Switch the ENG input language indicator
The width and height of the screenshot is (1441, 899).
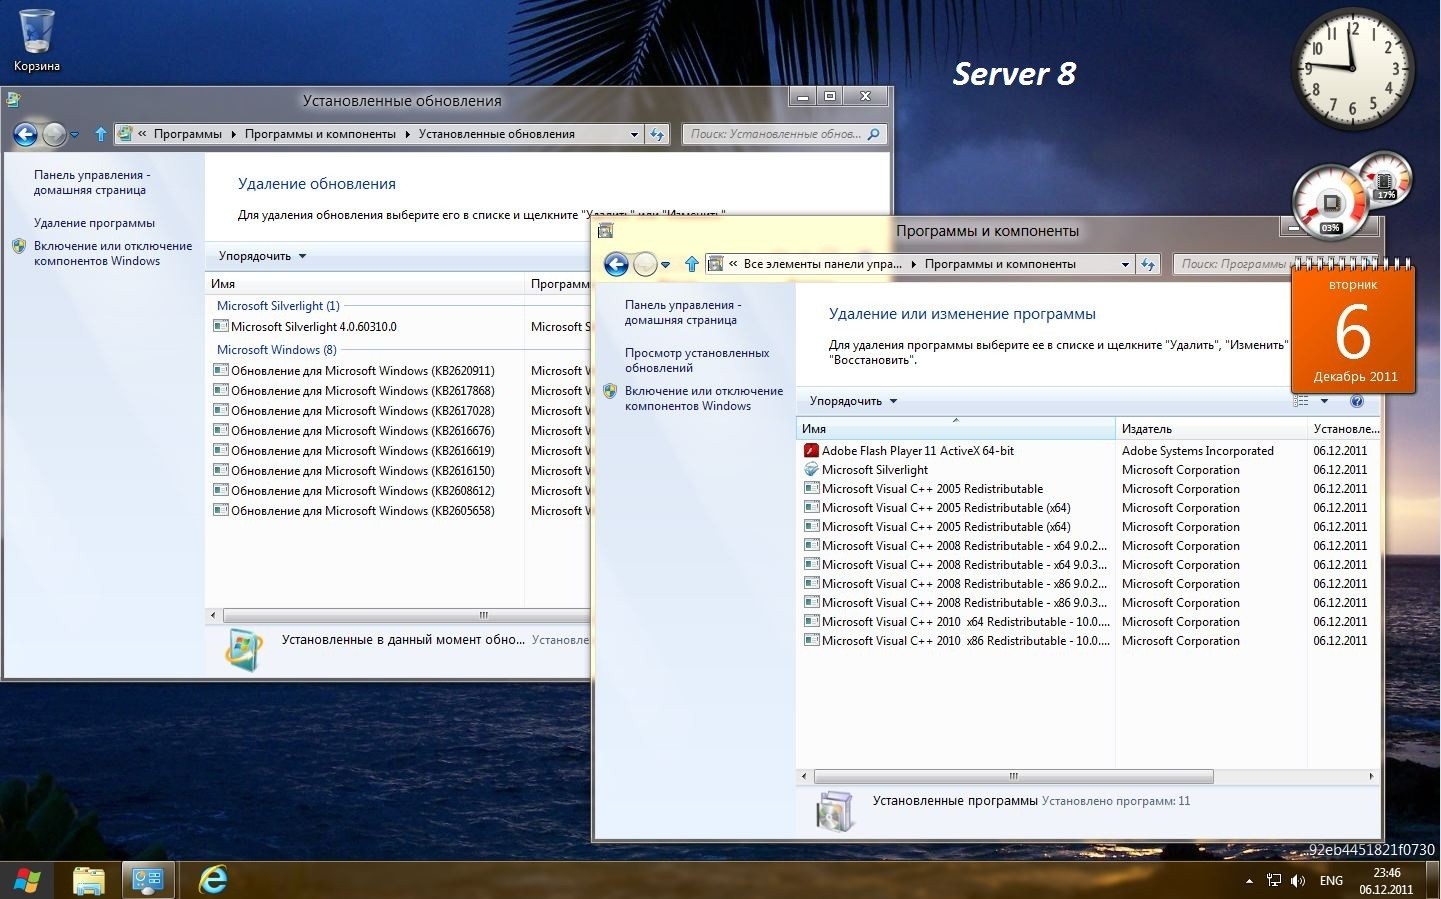tap(1331, 881)
